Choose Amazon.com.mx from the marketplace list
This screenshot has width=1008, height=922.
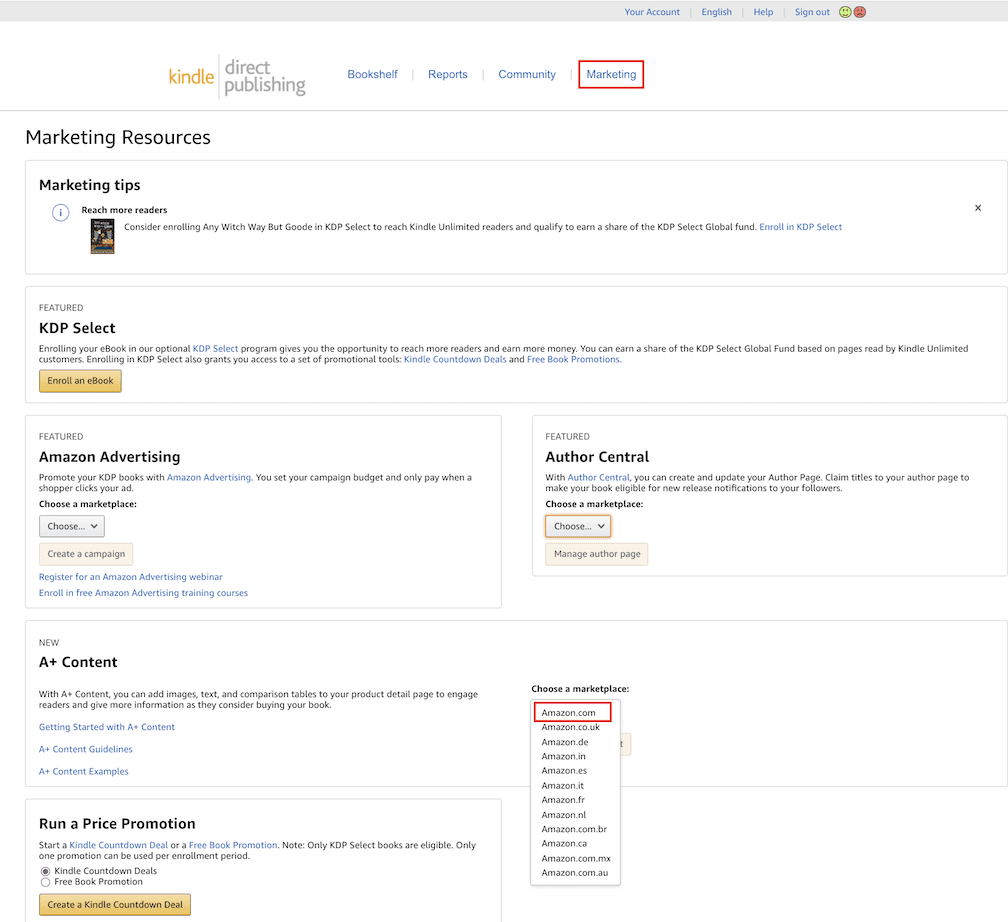576,858
